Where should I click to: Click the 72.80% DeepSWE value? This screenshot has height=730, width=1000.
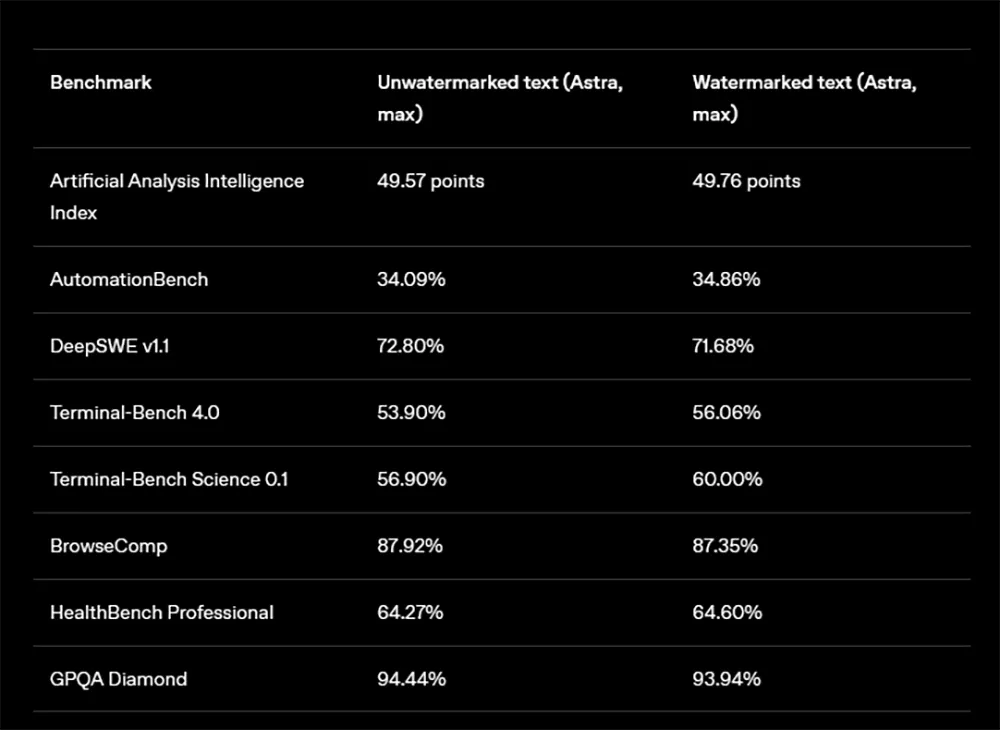point(410,346)
